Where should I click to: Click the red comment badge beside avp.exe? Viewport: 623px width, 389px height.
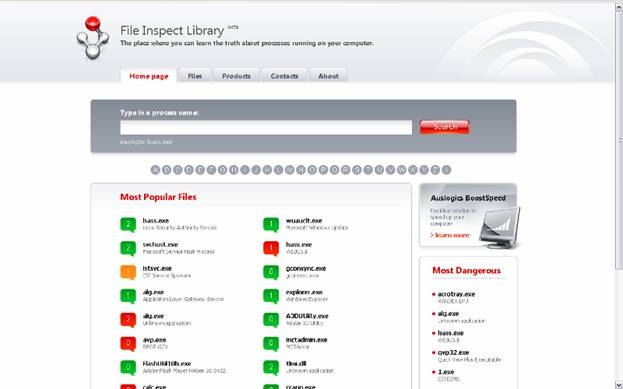click(x=128, y=344)
